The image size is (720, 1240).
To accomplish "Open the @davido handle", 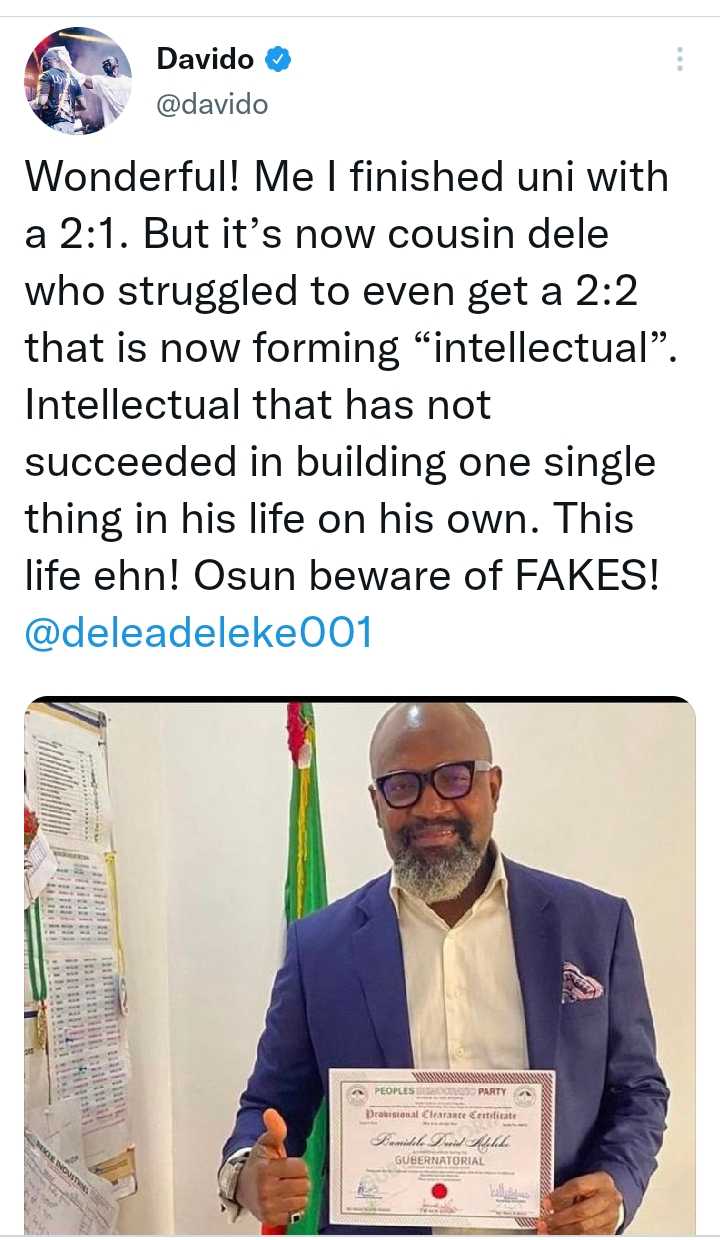I will coord(212,103).
